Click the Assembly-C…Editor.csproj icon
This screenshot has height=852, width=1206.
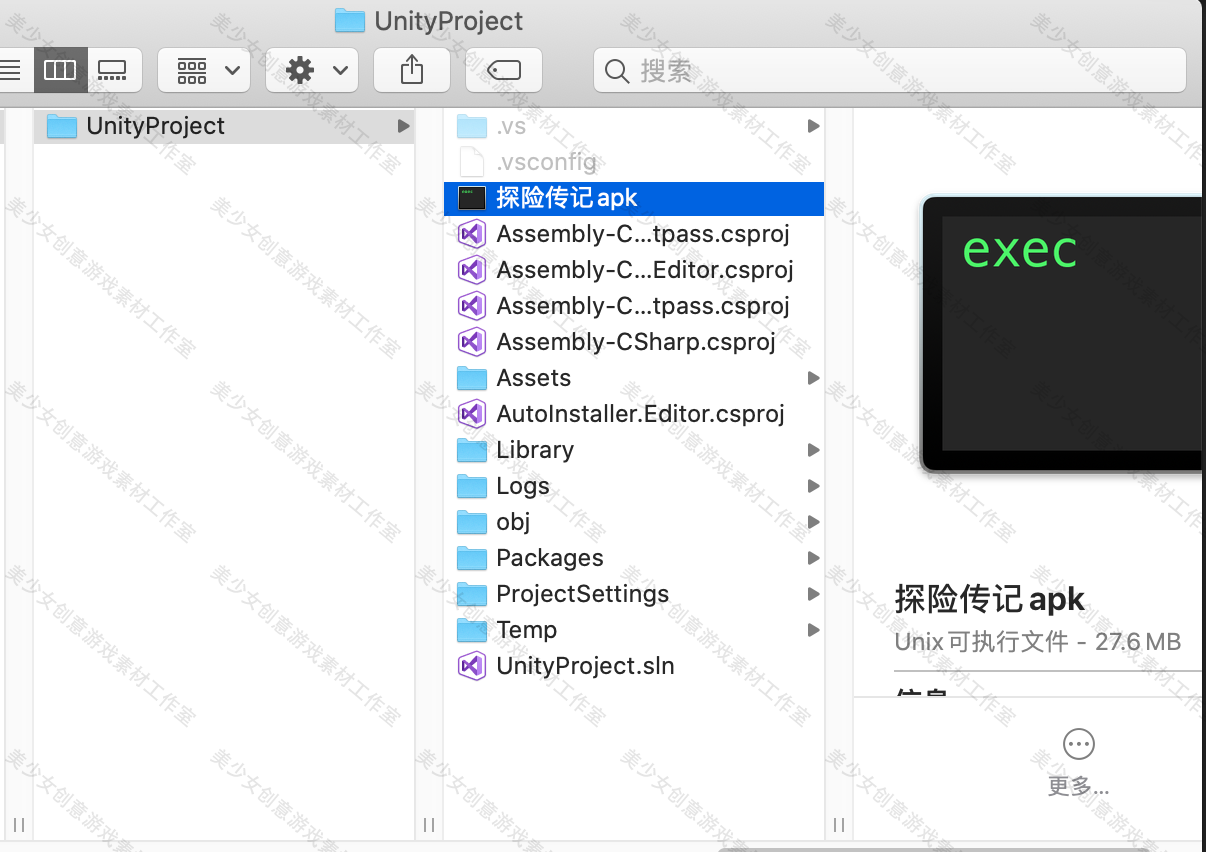click(472, 270)
